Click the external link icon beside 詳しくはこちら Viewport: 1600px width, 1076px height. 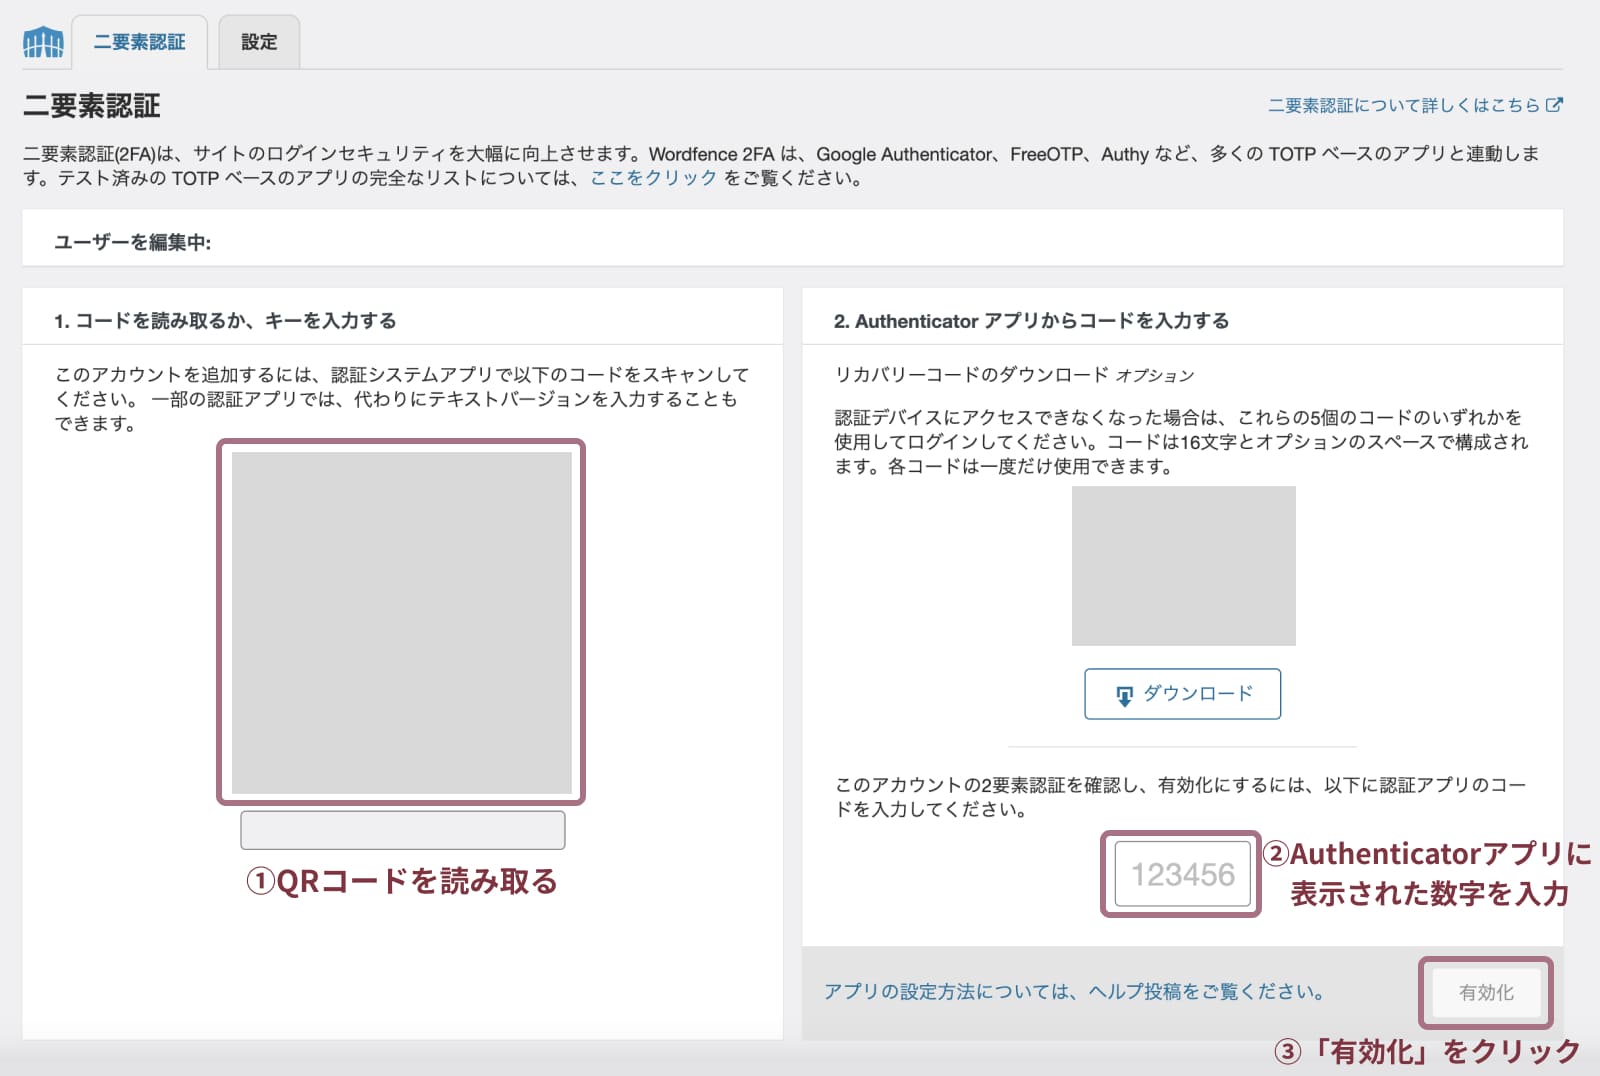click(1554, 104)
